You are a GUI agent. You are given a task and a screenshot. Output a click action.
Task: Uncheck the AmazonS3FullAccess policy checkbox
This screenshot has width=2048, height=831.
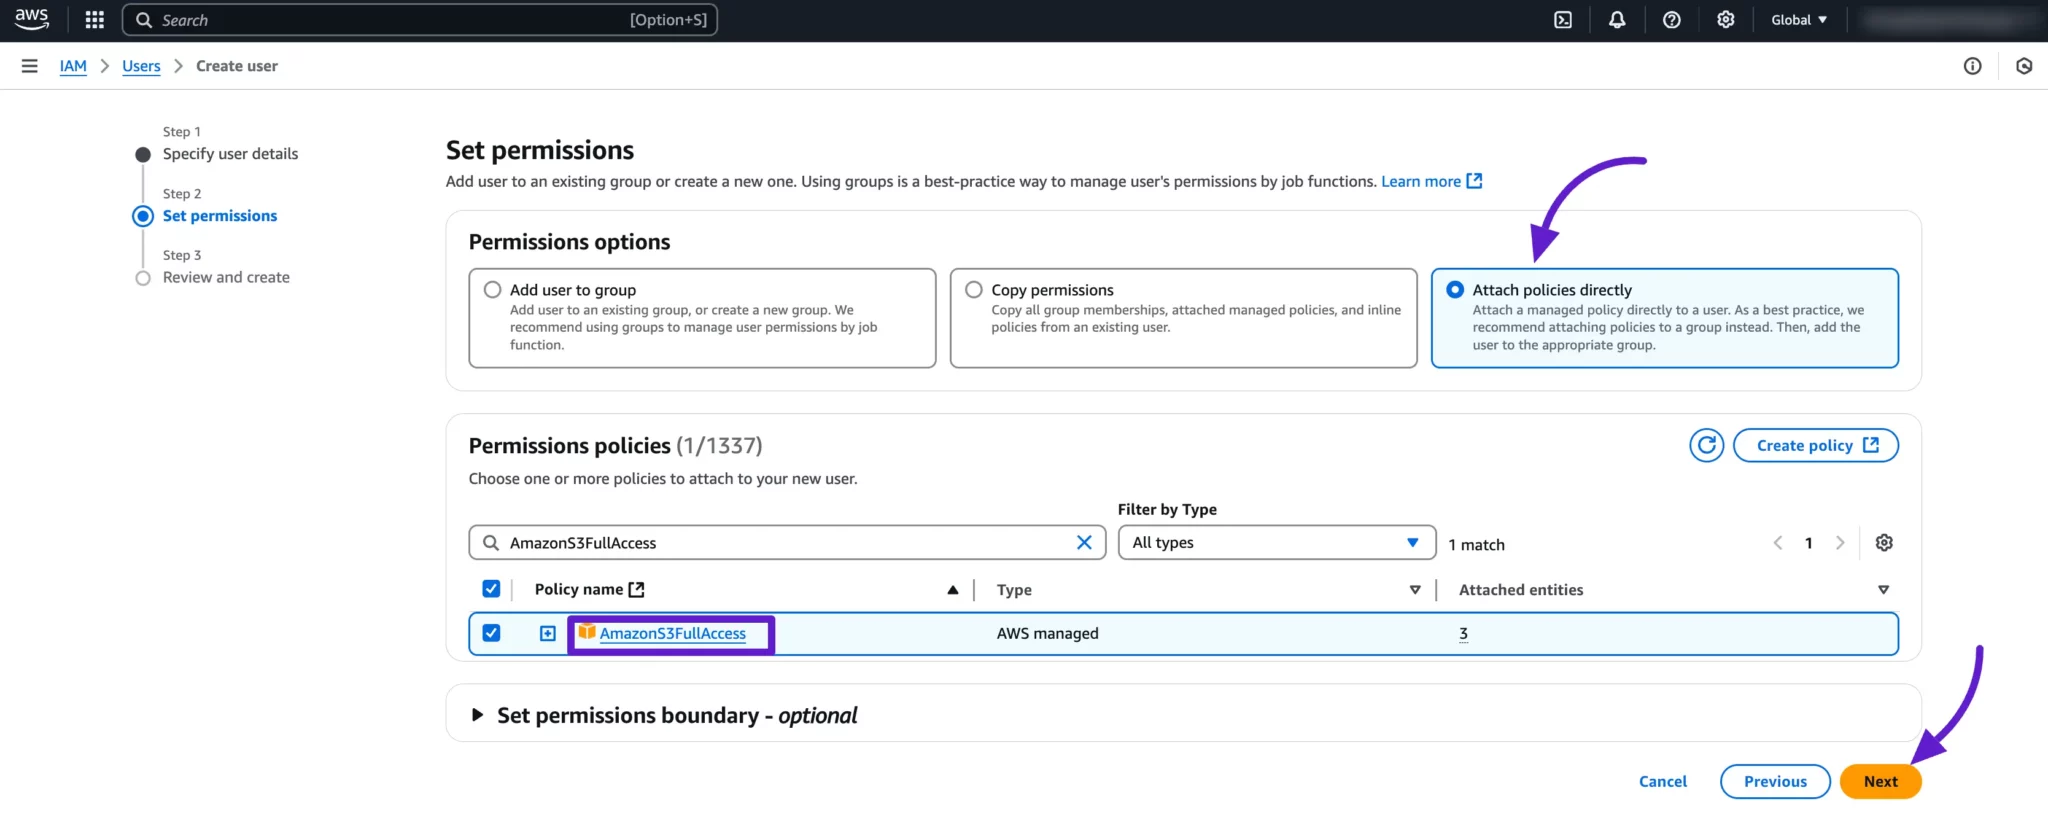pos(491,633)
